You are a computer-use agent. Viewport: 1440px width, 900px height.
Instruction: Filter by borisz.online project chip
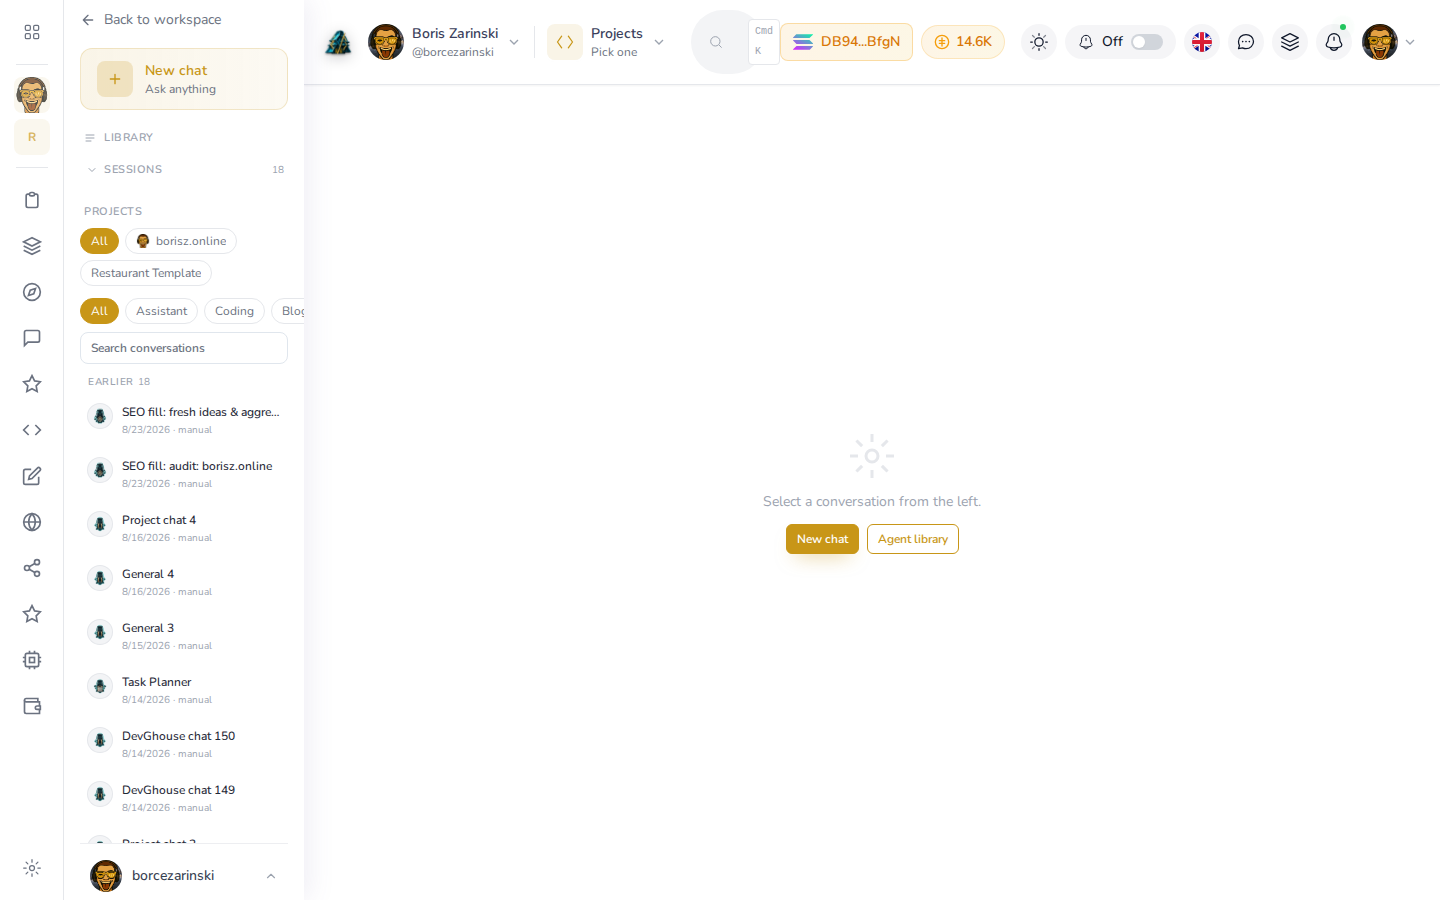click(181, 241)
